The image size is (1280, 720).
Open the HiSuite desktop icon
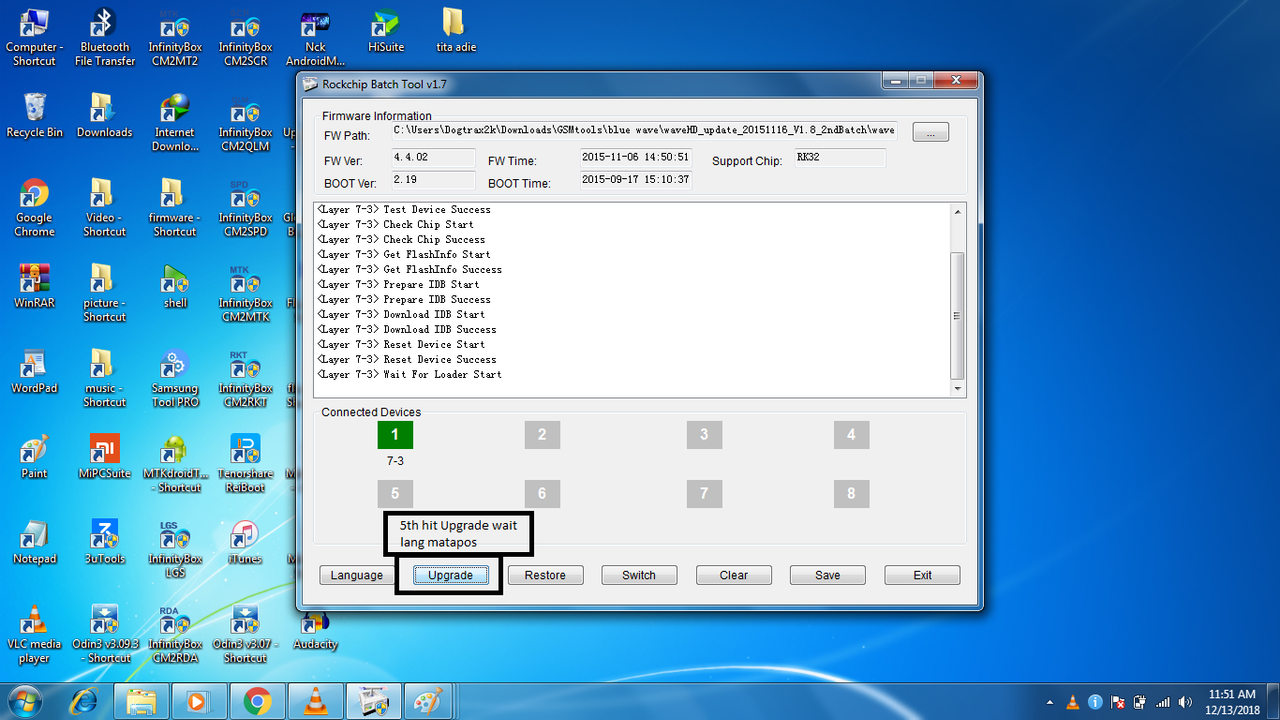click(x=386, y=31)
